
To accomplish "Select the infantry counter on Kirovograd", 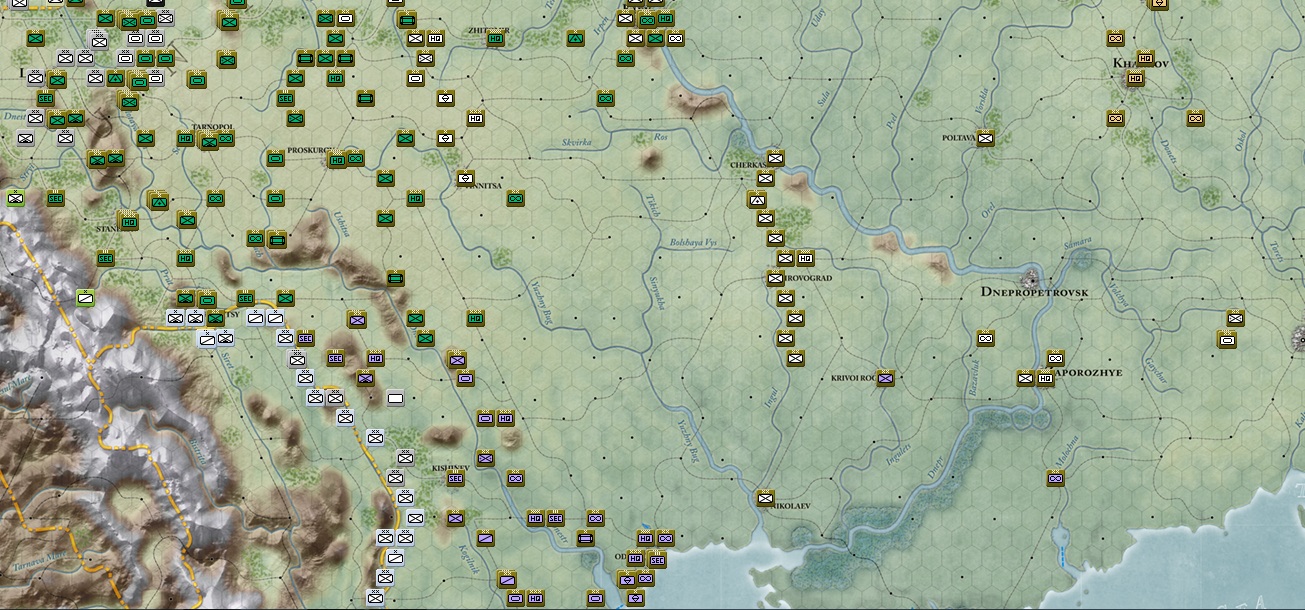I will click(775, 278).
